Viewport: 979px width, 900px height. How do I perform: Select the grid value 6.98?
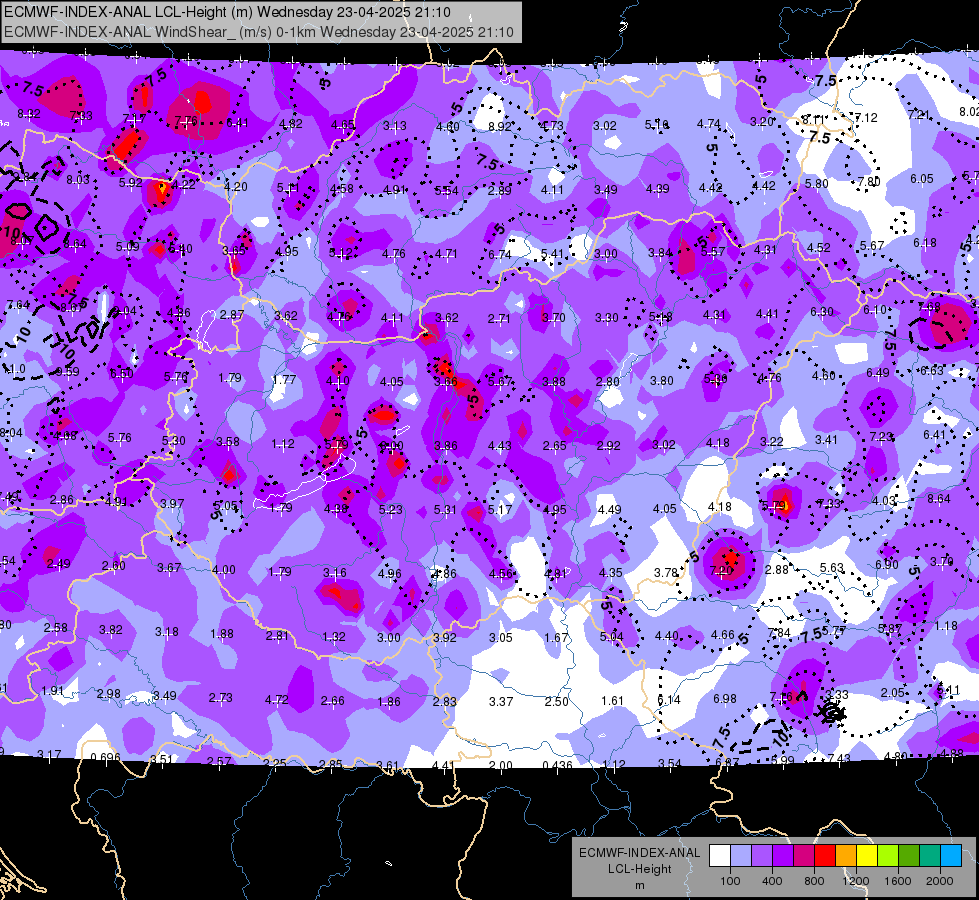pyautogui.click(x=725, y=699)
